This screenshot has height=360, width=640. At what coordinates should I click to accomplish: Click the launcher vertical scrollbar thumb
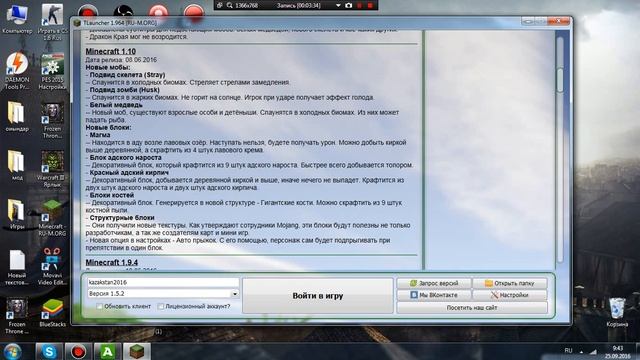pos(560,80)
